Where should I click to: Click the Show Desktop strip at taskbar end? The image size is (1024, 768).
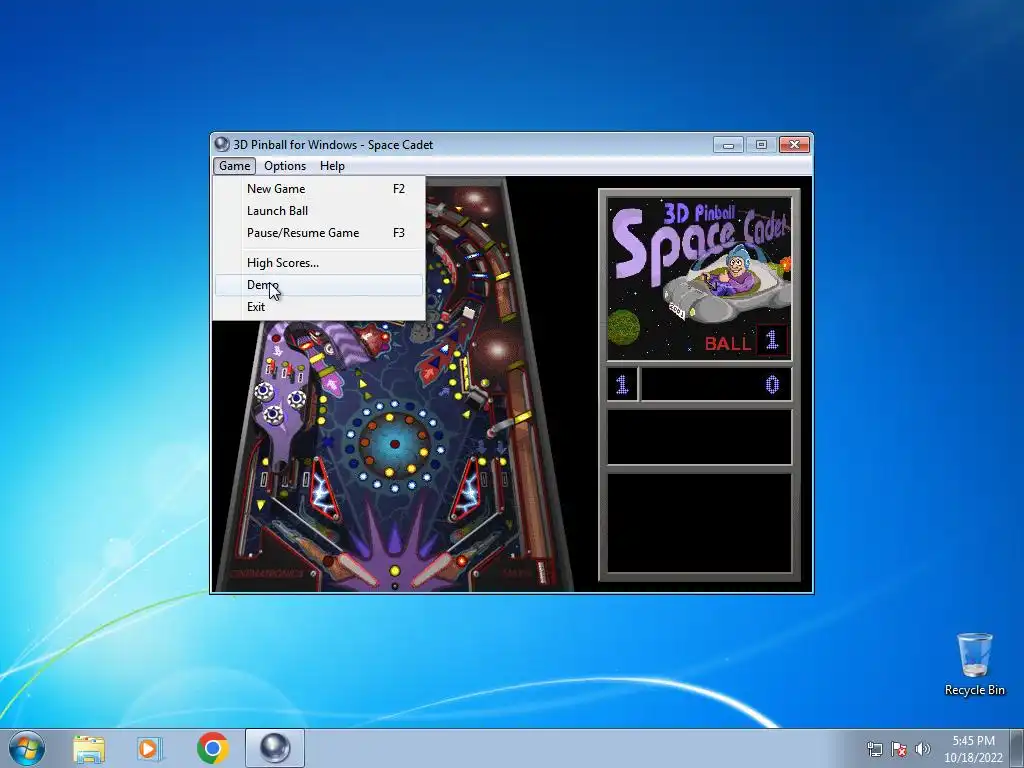click(1018, 748)
